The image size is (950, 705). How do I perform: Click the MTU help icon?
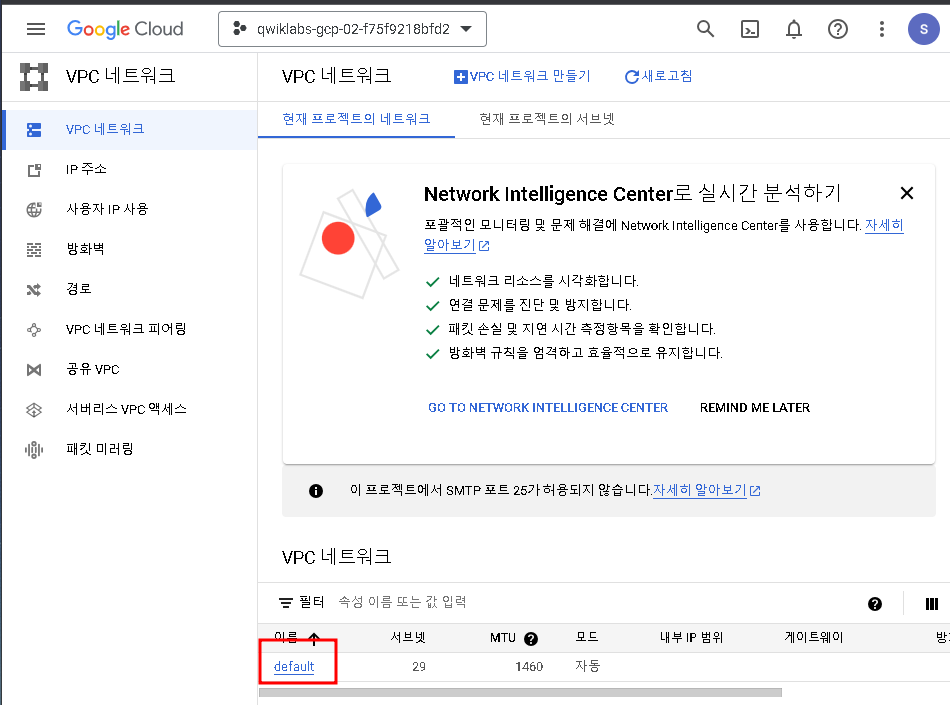point(531,638)
